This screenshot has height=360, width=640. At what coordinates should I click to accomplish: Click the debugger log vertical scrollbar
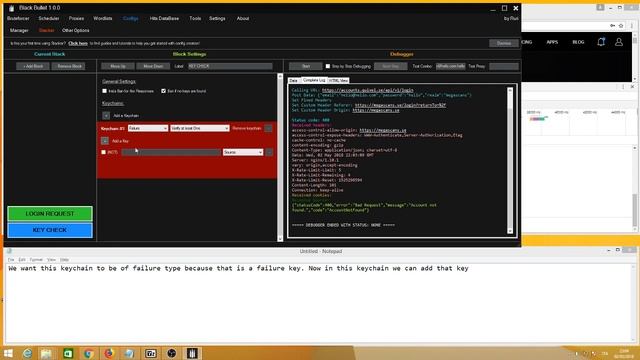pyautogui.click(x=510, y=160)
